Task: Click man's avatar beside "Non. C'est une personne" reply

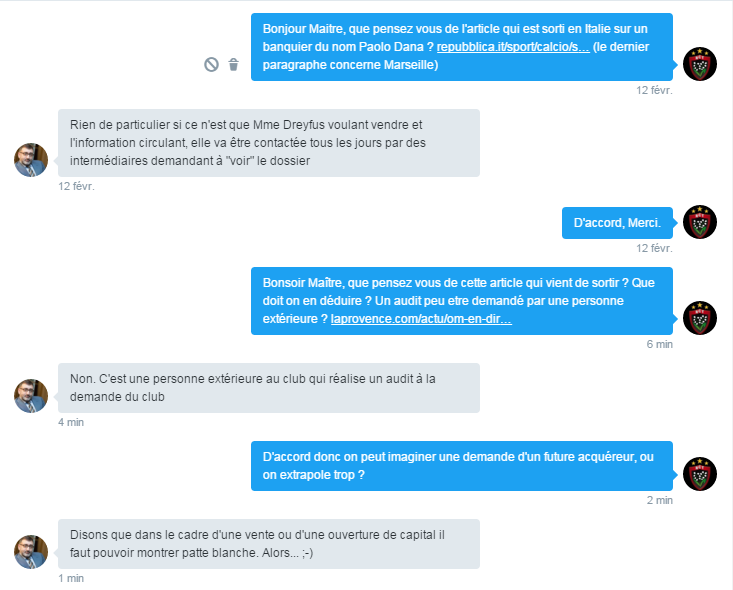Action: click(31, 396)
